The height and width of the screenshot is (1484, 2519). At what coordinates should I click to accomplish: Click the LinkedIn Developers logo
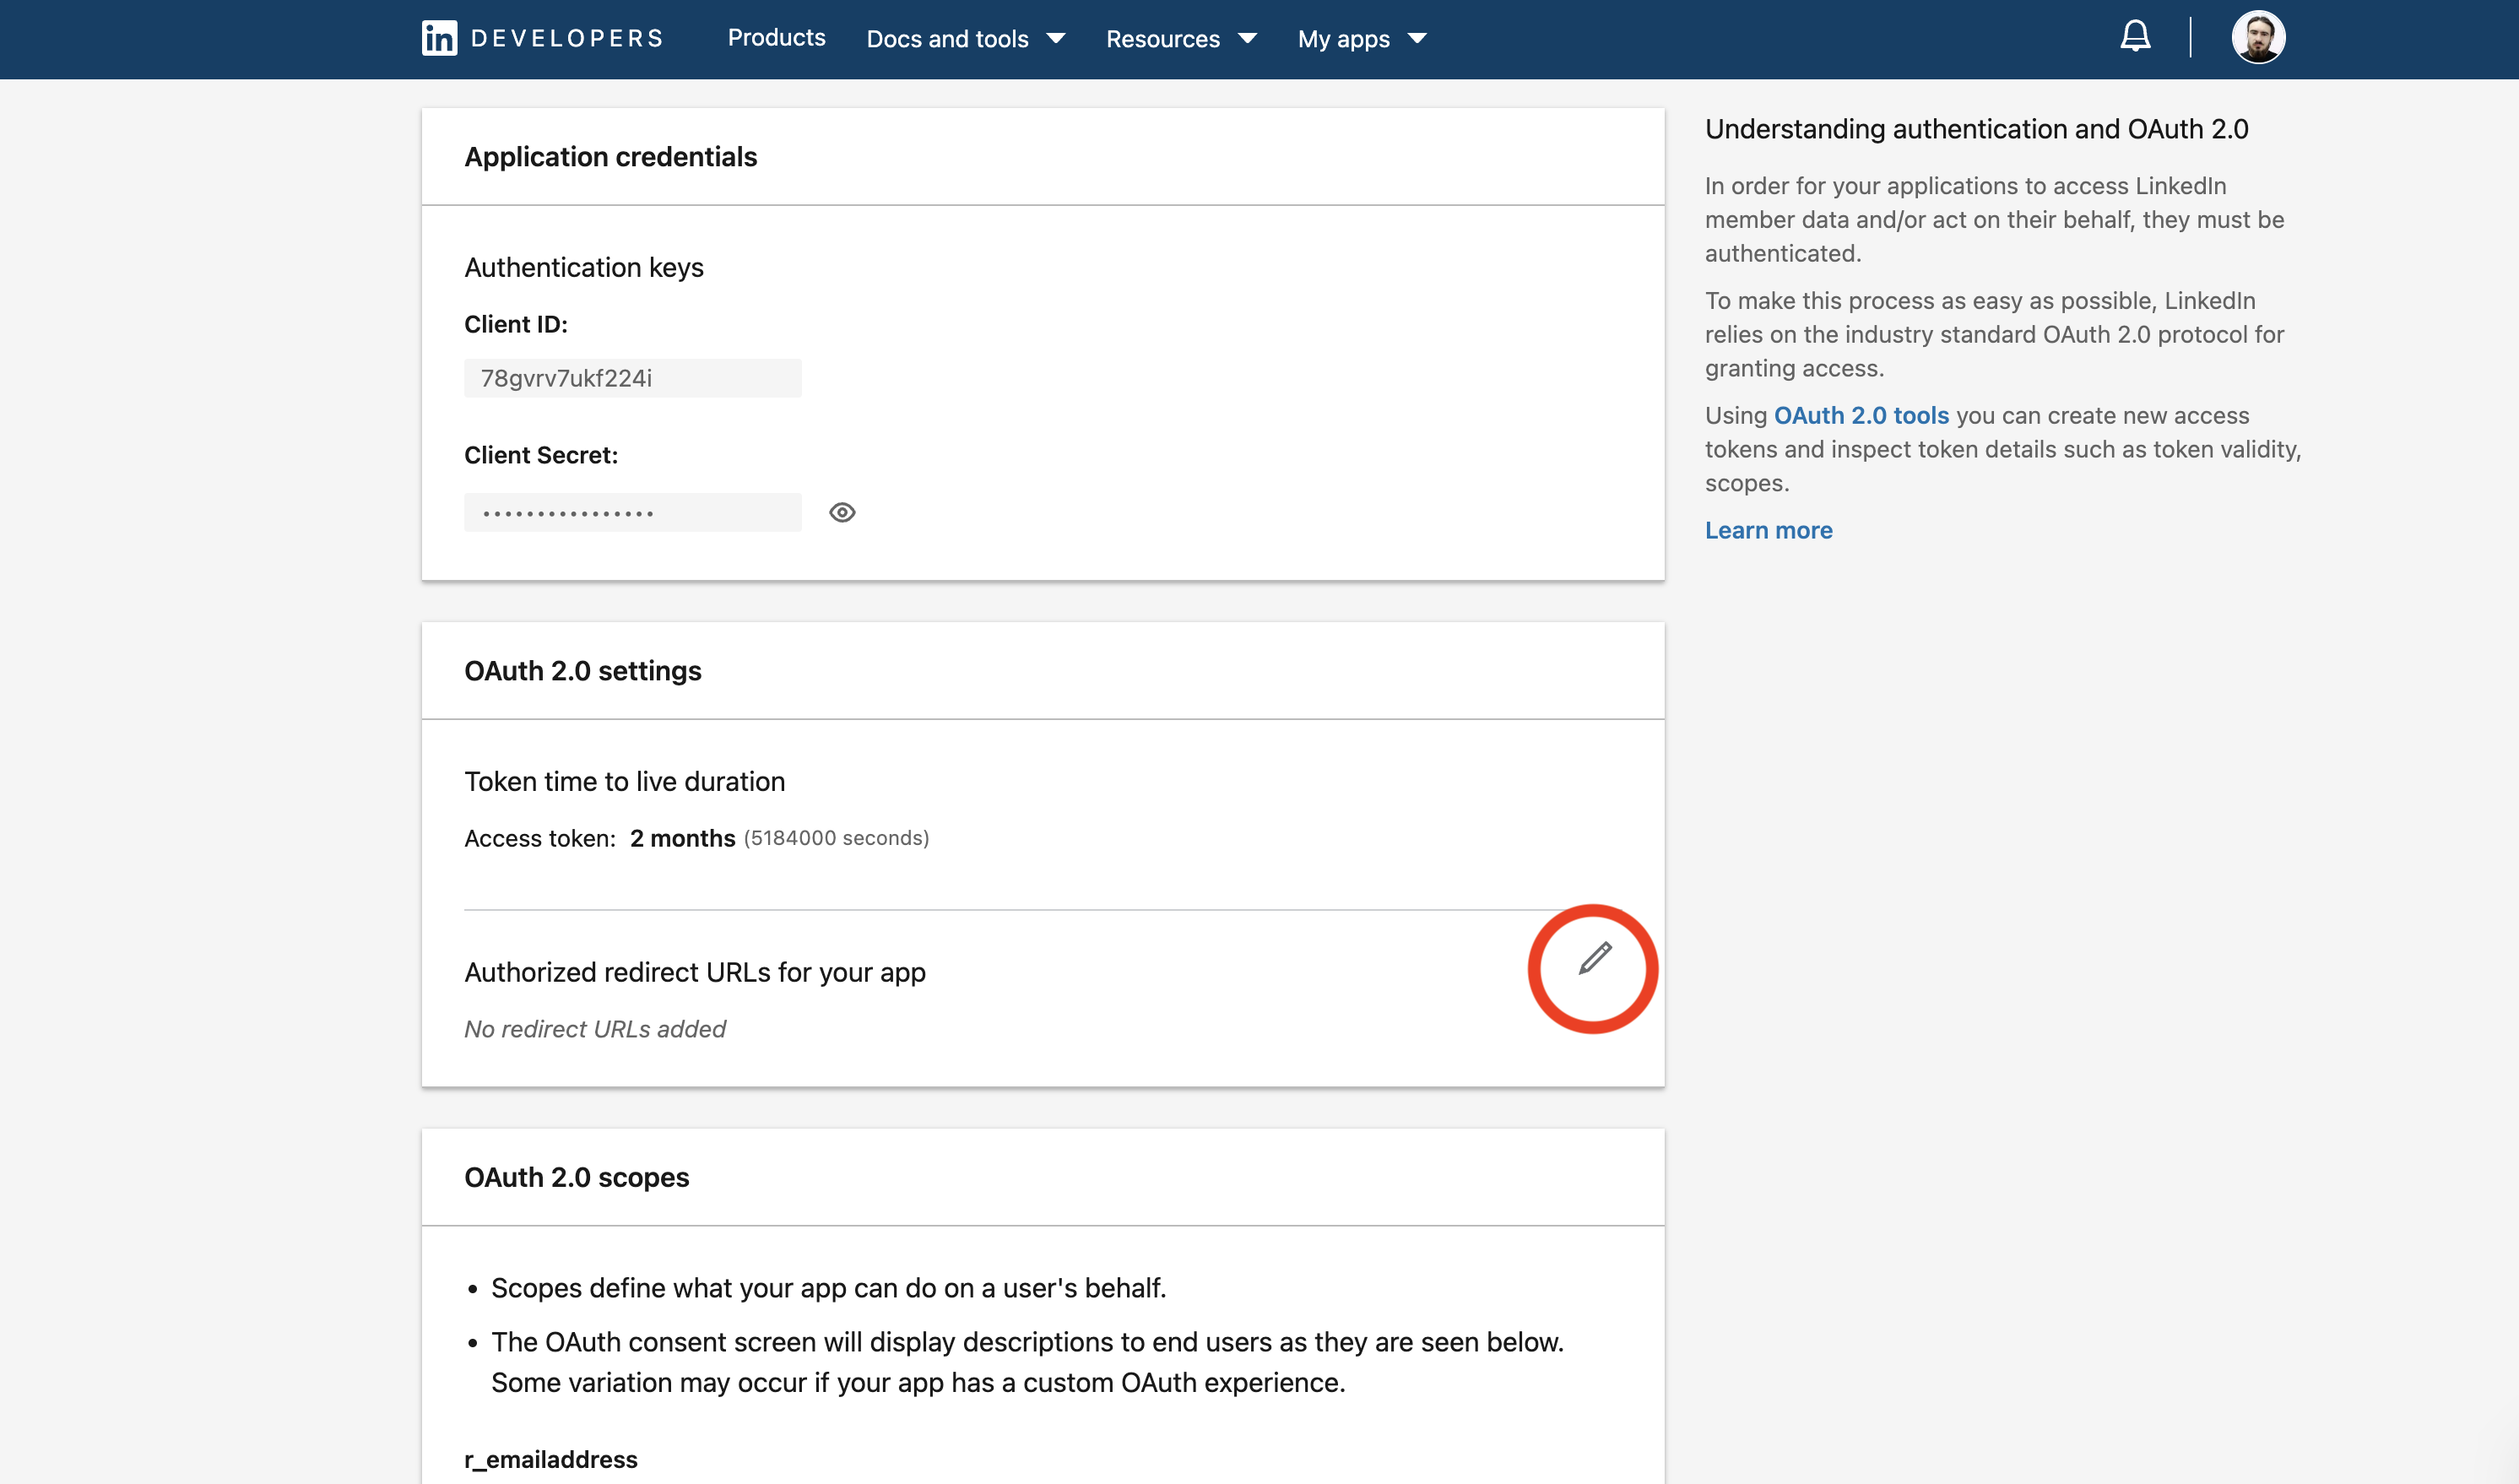point(542,38)
